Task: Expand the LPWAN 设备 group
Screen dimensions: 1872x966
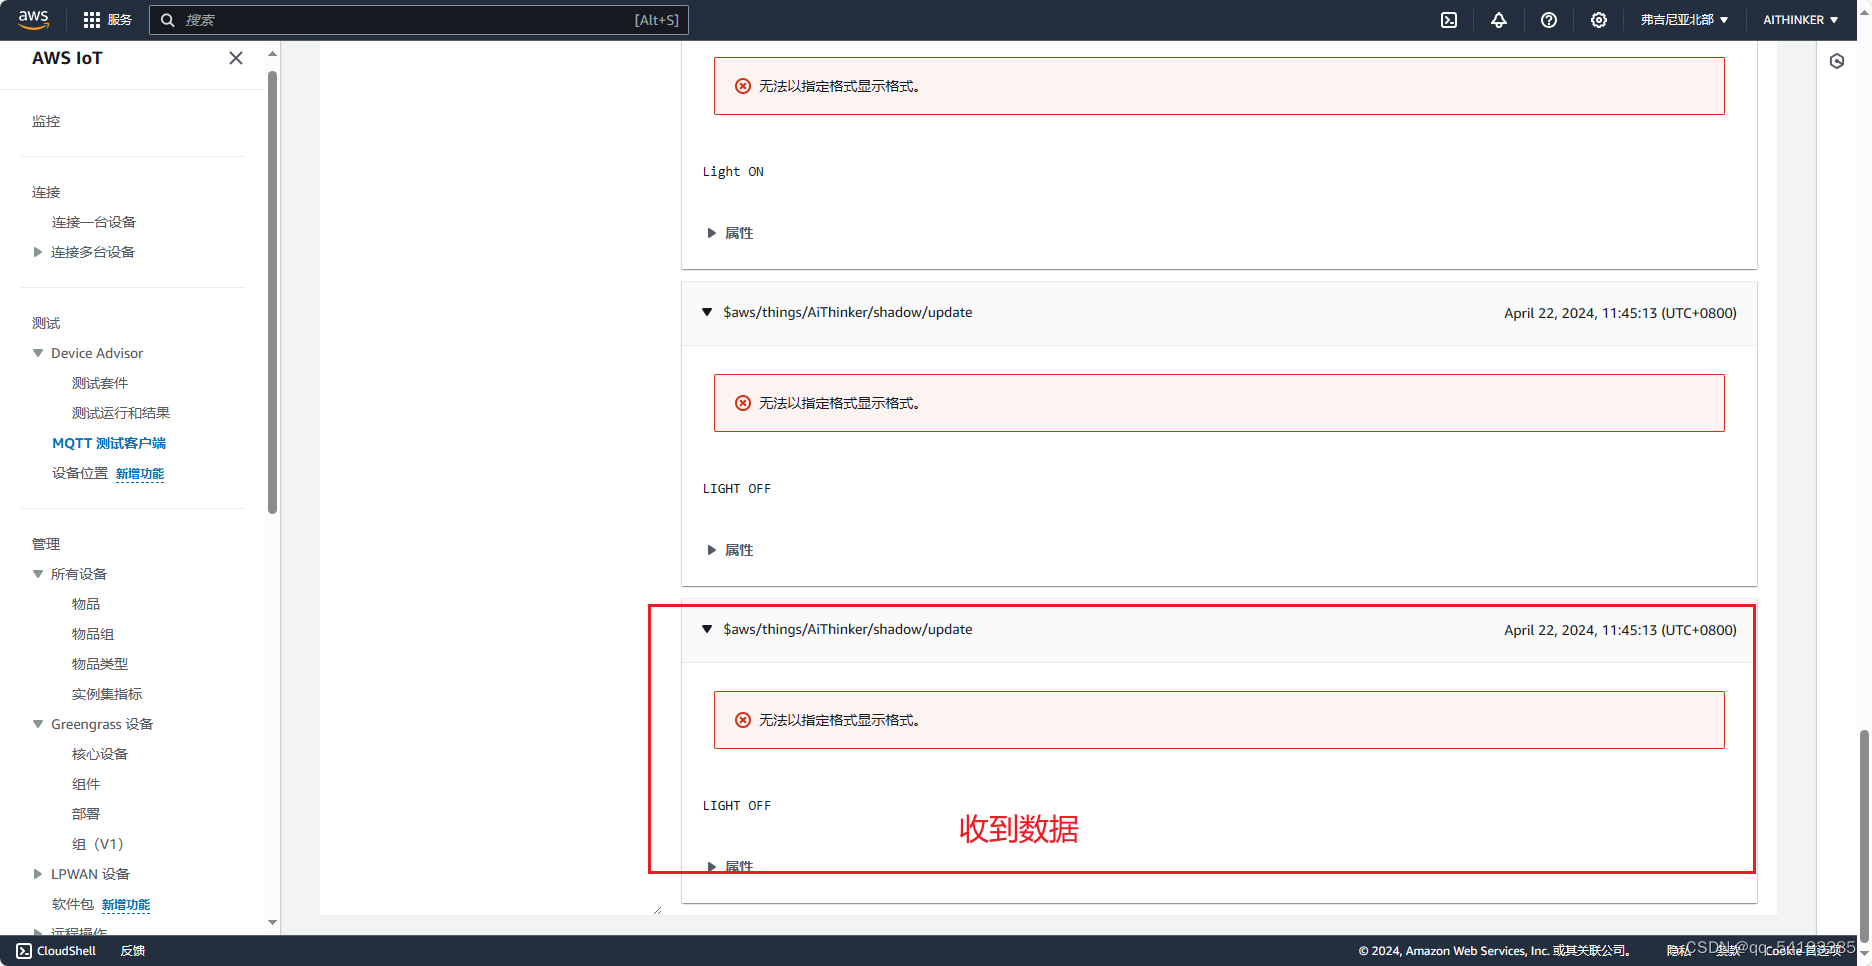Action: pos(38,874)
